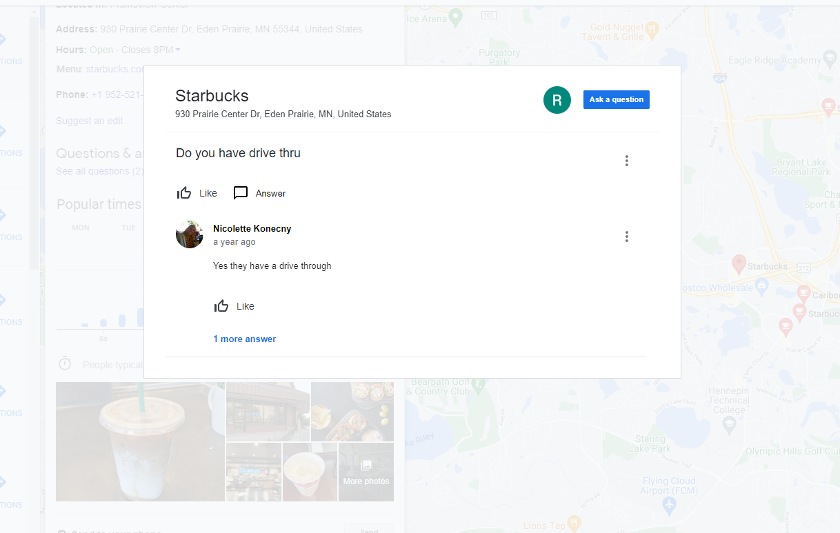Click 'Yes they have a drive through' text
Viewport: 840px width, 533px height.
click(272, 266)
